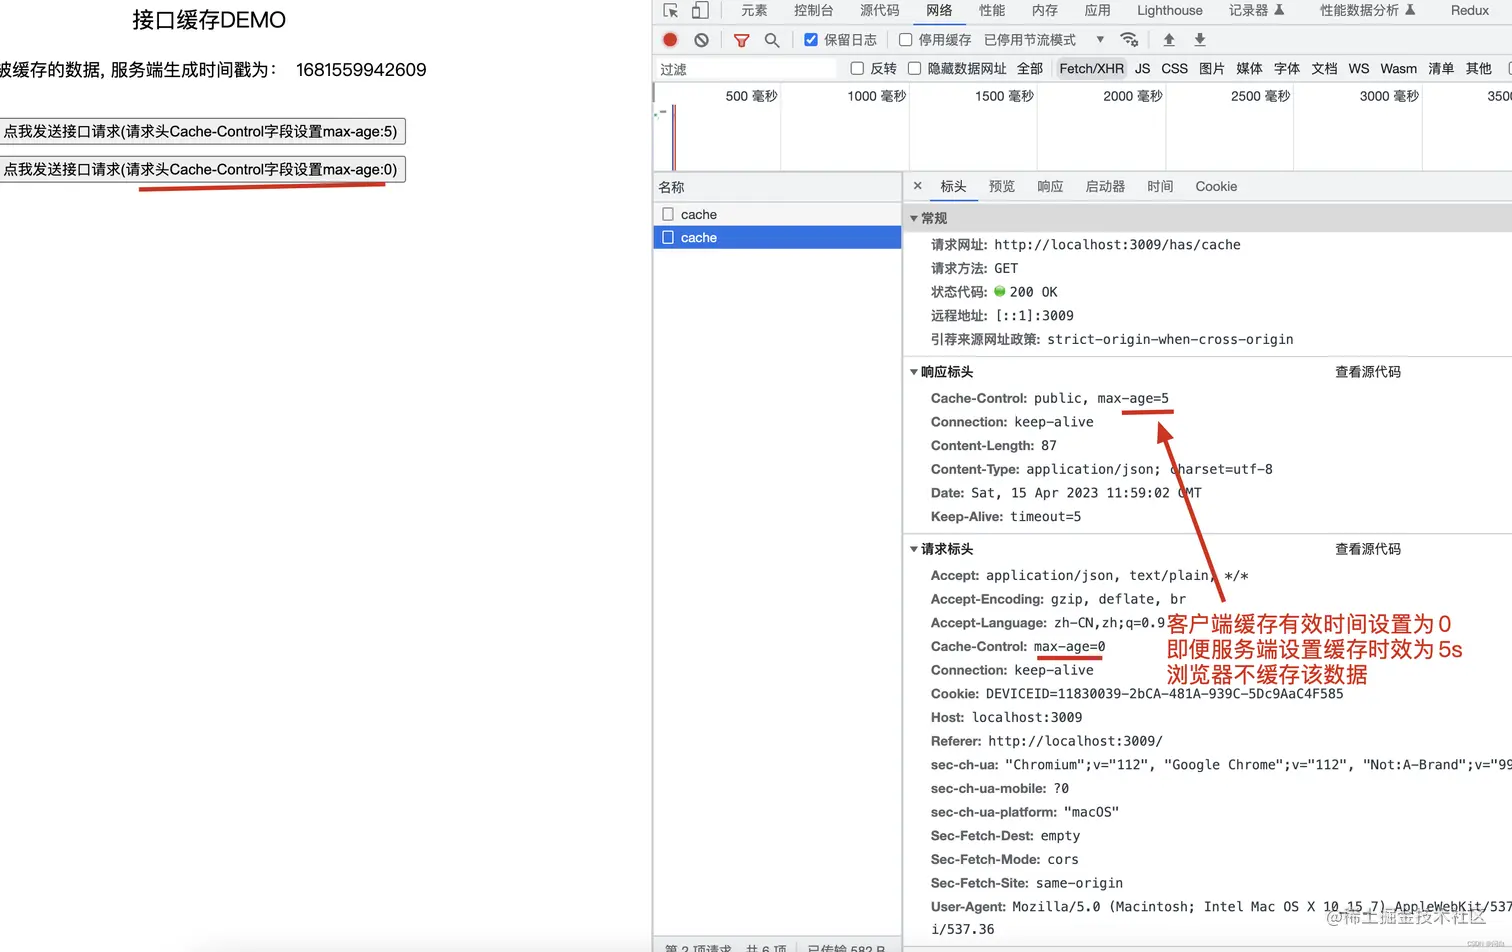The width and height of the screenshot is (1512, 952).
Task: Select the highlighted cache request row
Action: pyautogui.click(x=777, y=237)
